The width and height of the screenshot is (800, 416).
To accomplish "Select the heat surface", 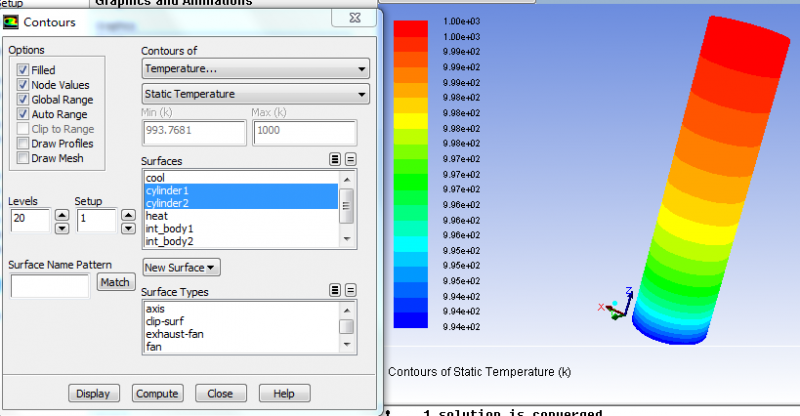I will pyautogui.click(x=241, y=216).
